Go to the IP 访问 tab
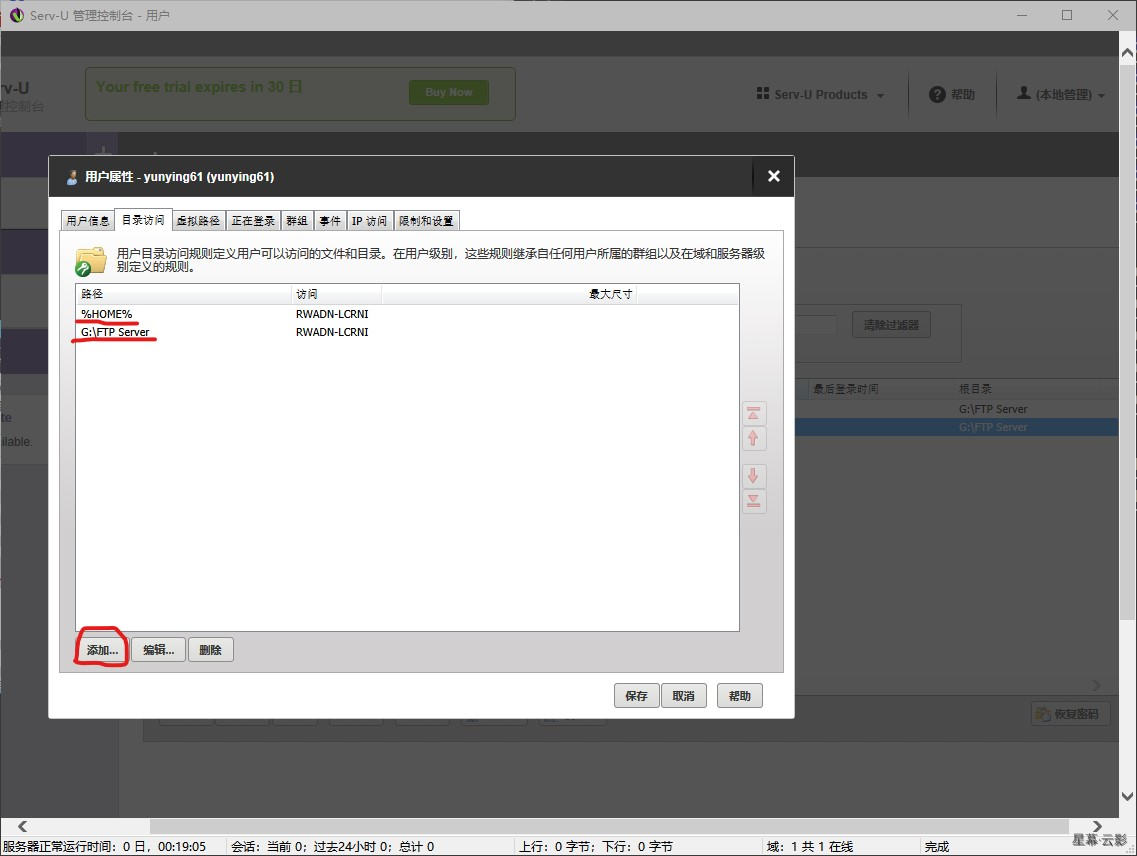1137x856 pixels. [x=369, y=221]
